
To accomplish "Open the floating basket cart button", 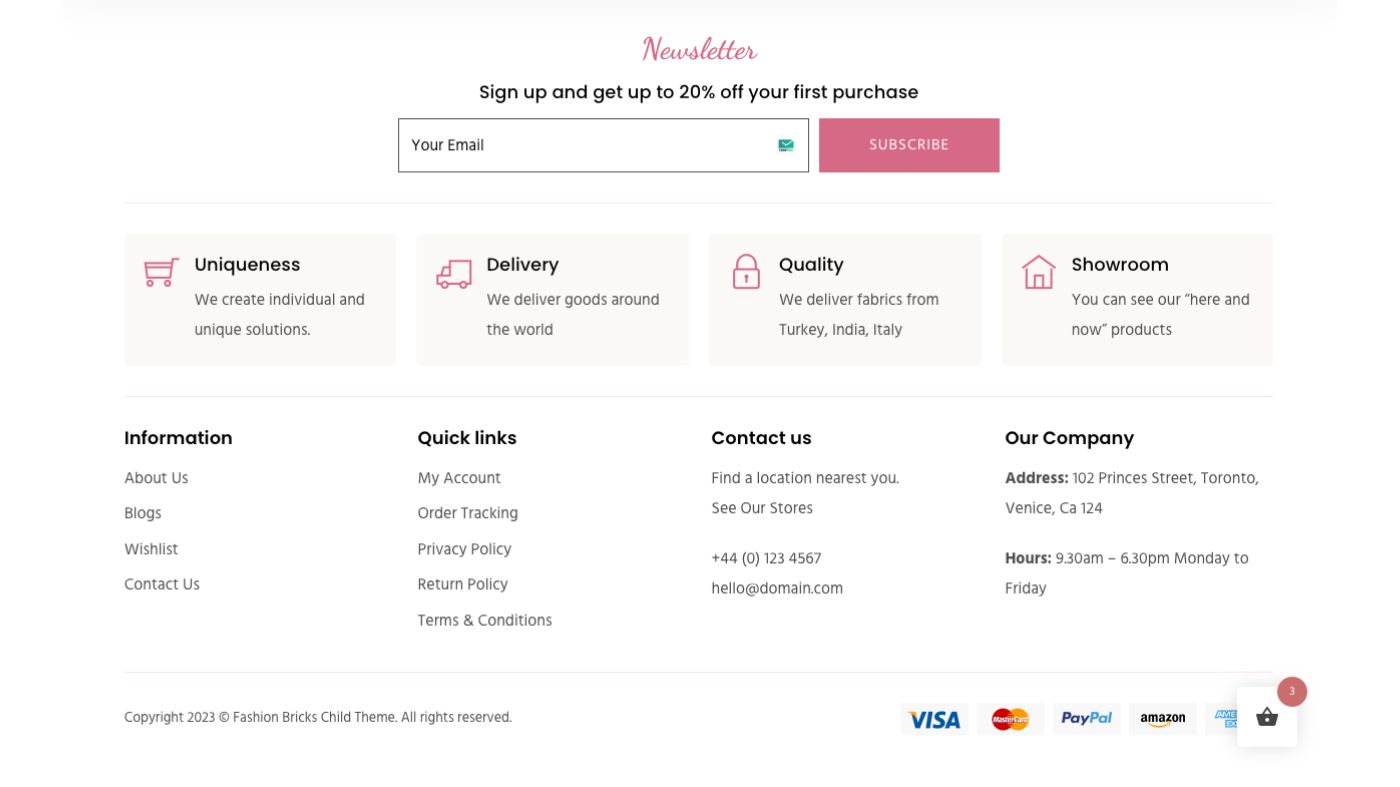I will [x=1266, y=717].
